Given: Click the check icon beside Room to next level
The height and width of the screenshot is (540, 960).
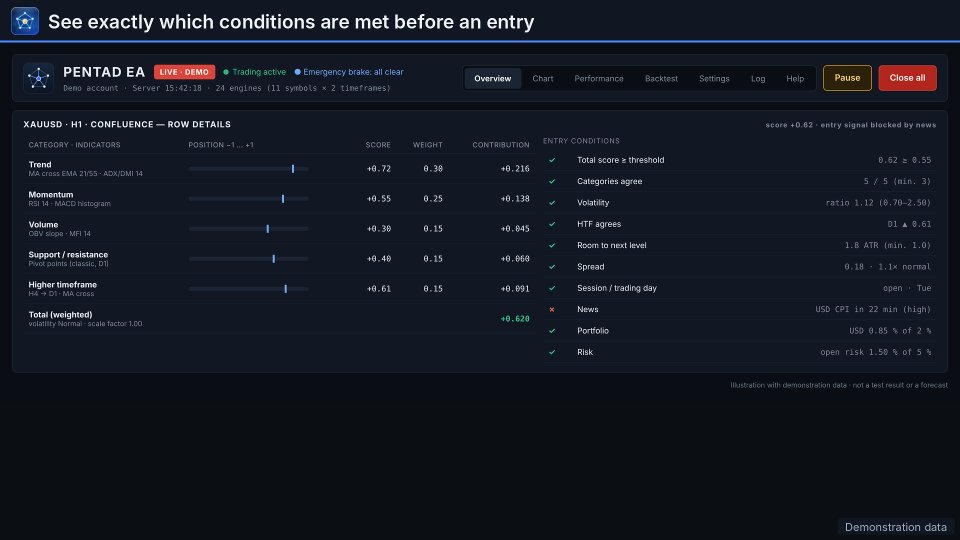Looking at the screenshot, I should click(552, 246).
